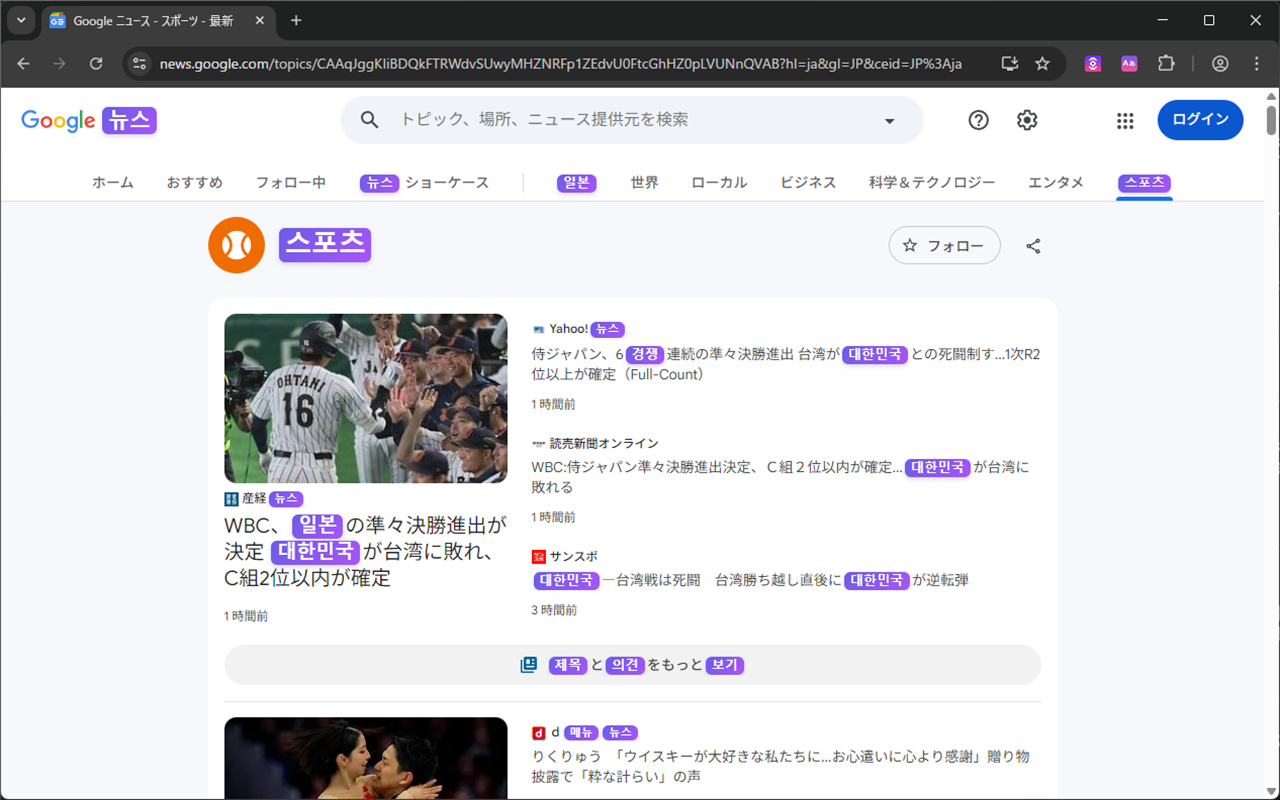The width and height of the screenshot is (1280, 800).
Task: Toggle the フォロー star for the sports topic
Action: coord(908,245)
